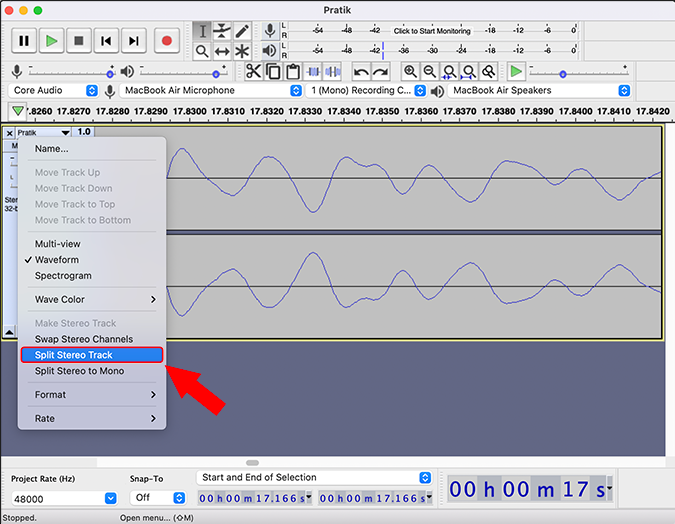Click the selection end time field
The height and width of the screenshot is (524, 675).
[375, 498]
